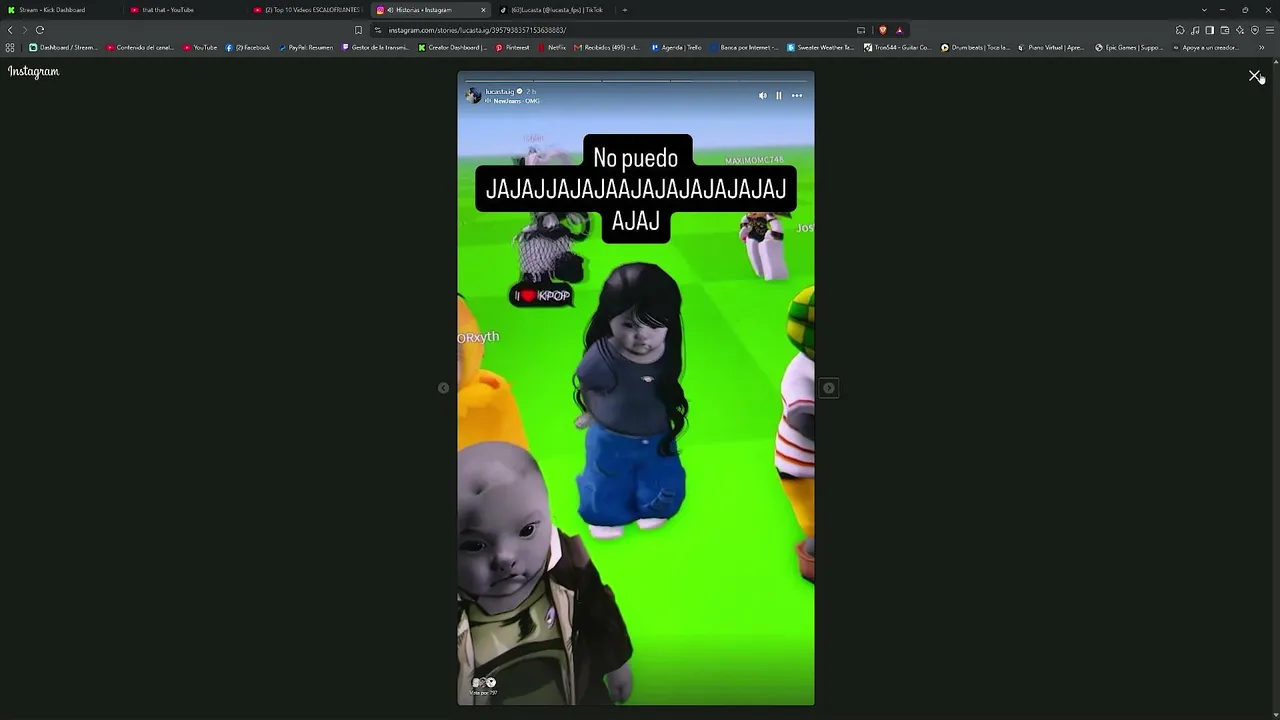This screenshot has width=1280, height=720.
Task: Open the story's three-dot options menu
Action: coord(797,96)
